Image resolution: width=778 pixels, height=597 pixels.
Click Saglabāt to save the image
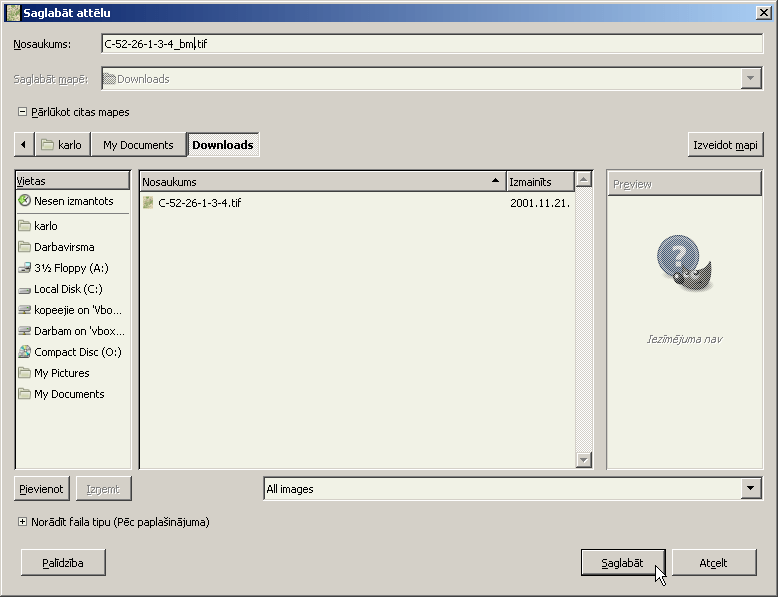point(623,562)
